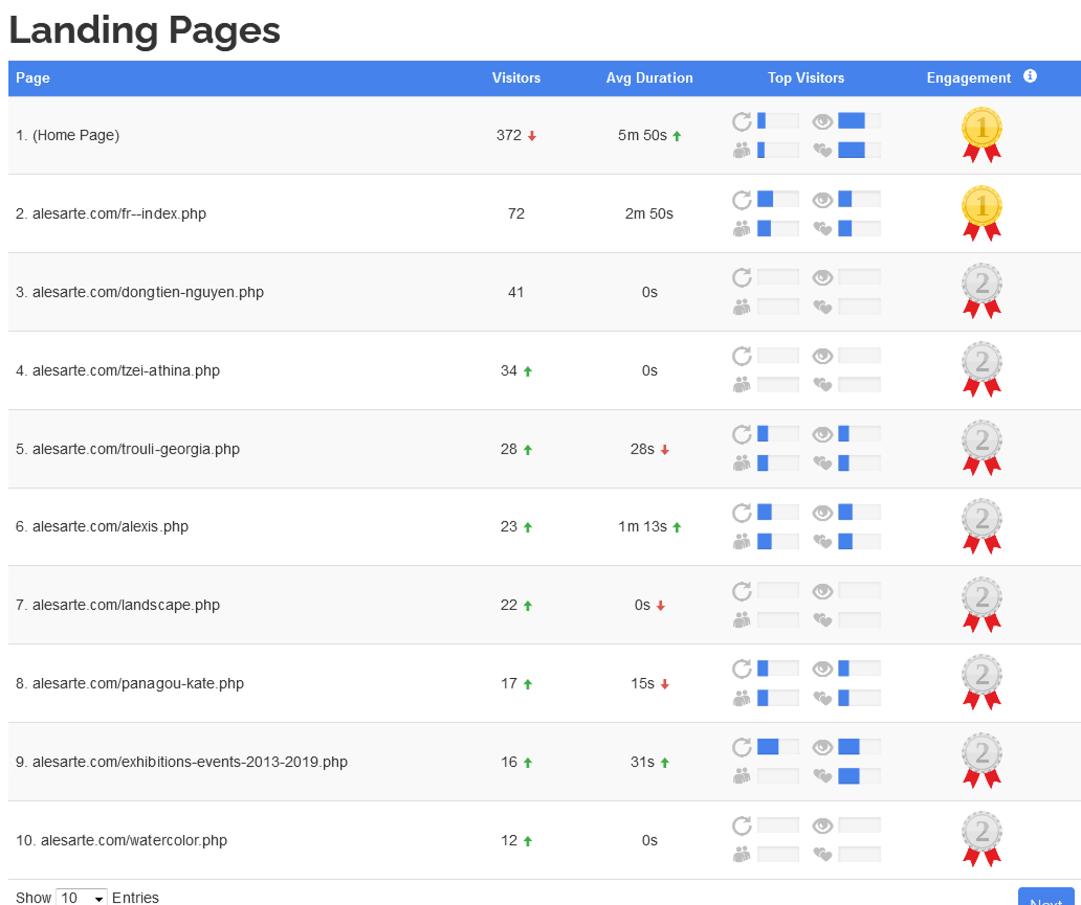Click Landing Pages heading

(144, 30)
